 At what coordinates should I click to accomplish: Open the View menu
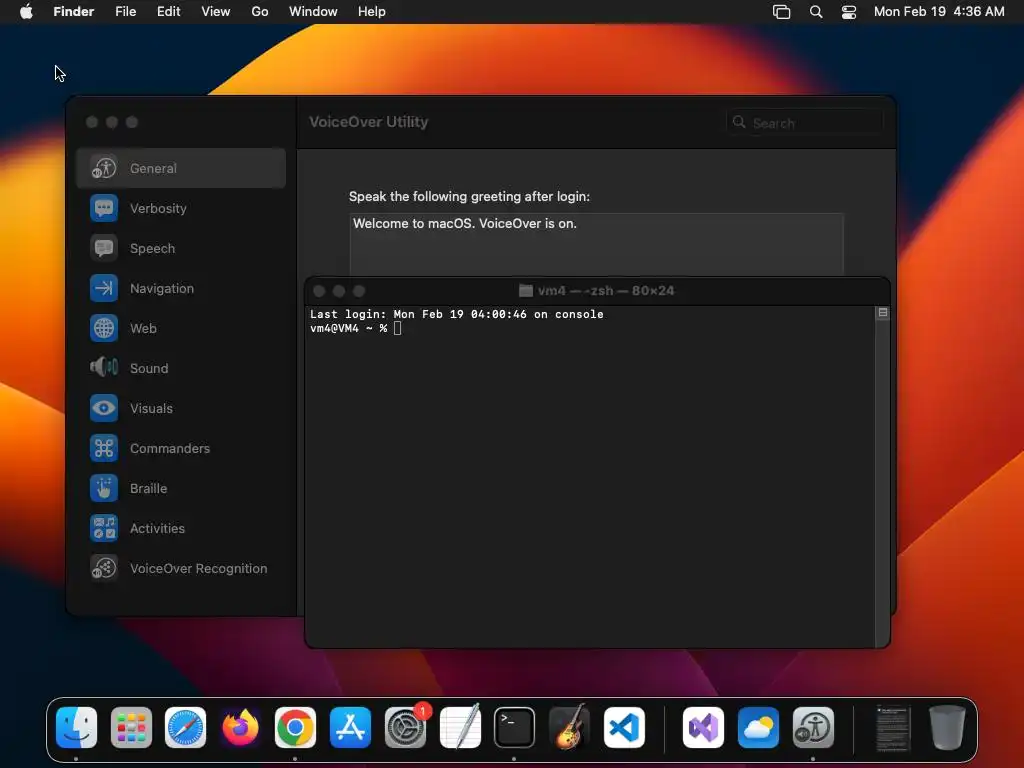(x=216, y=12)
